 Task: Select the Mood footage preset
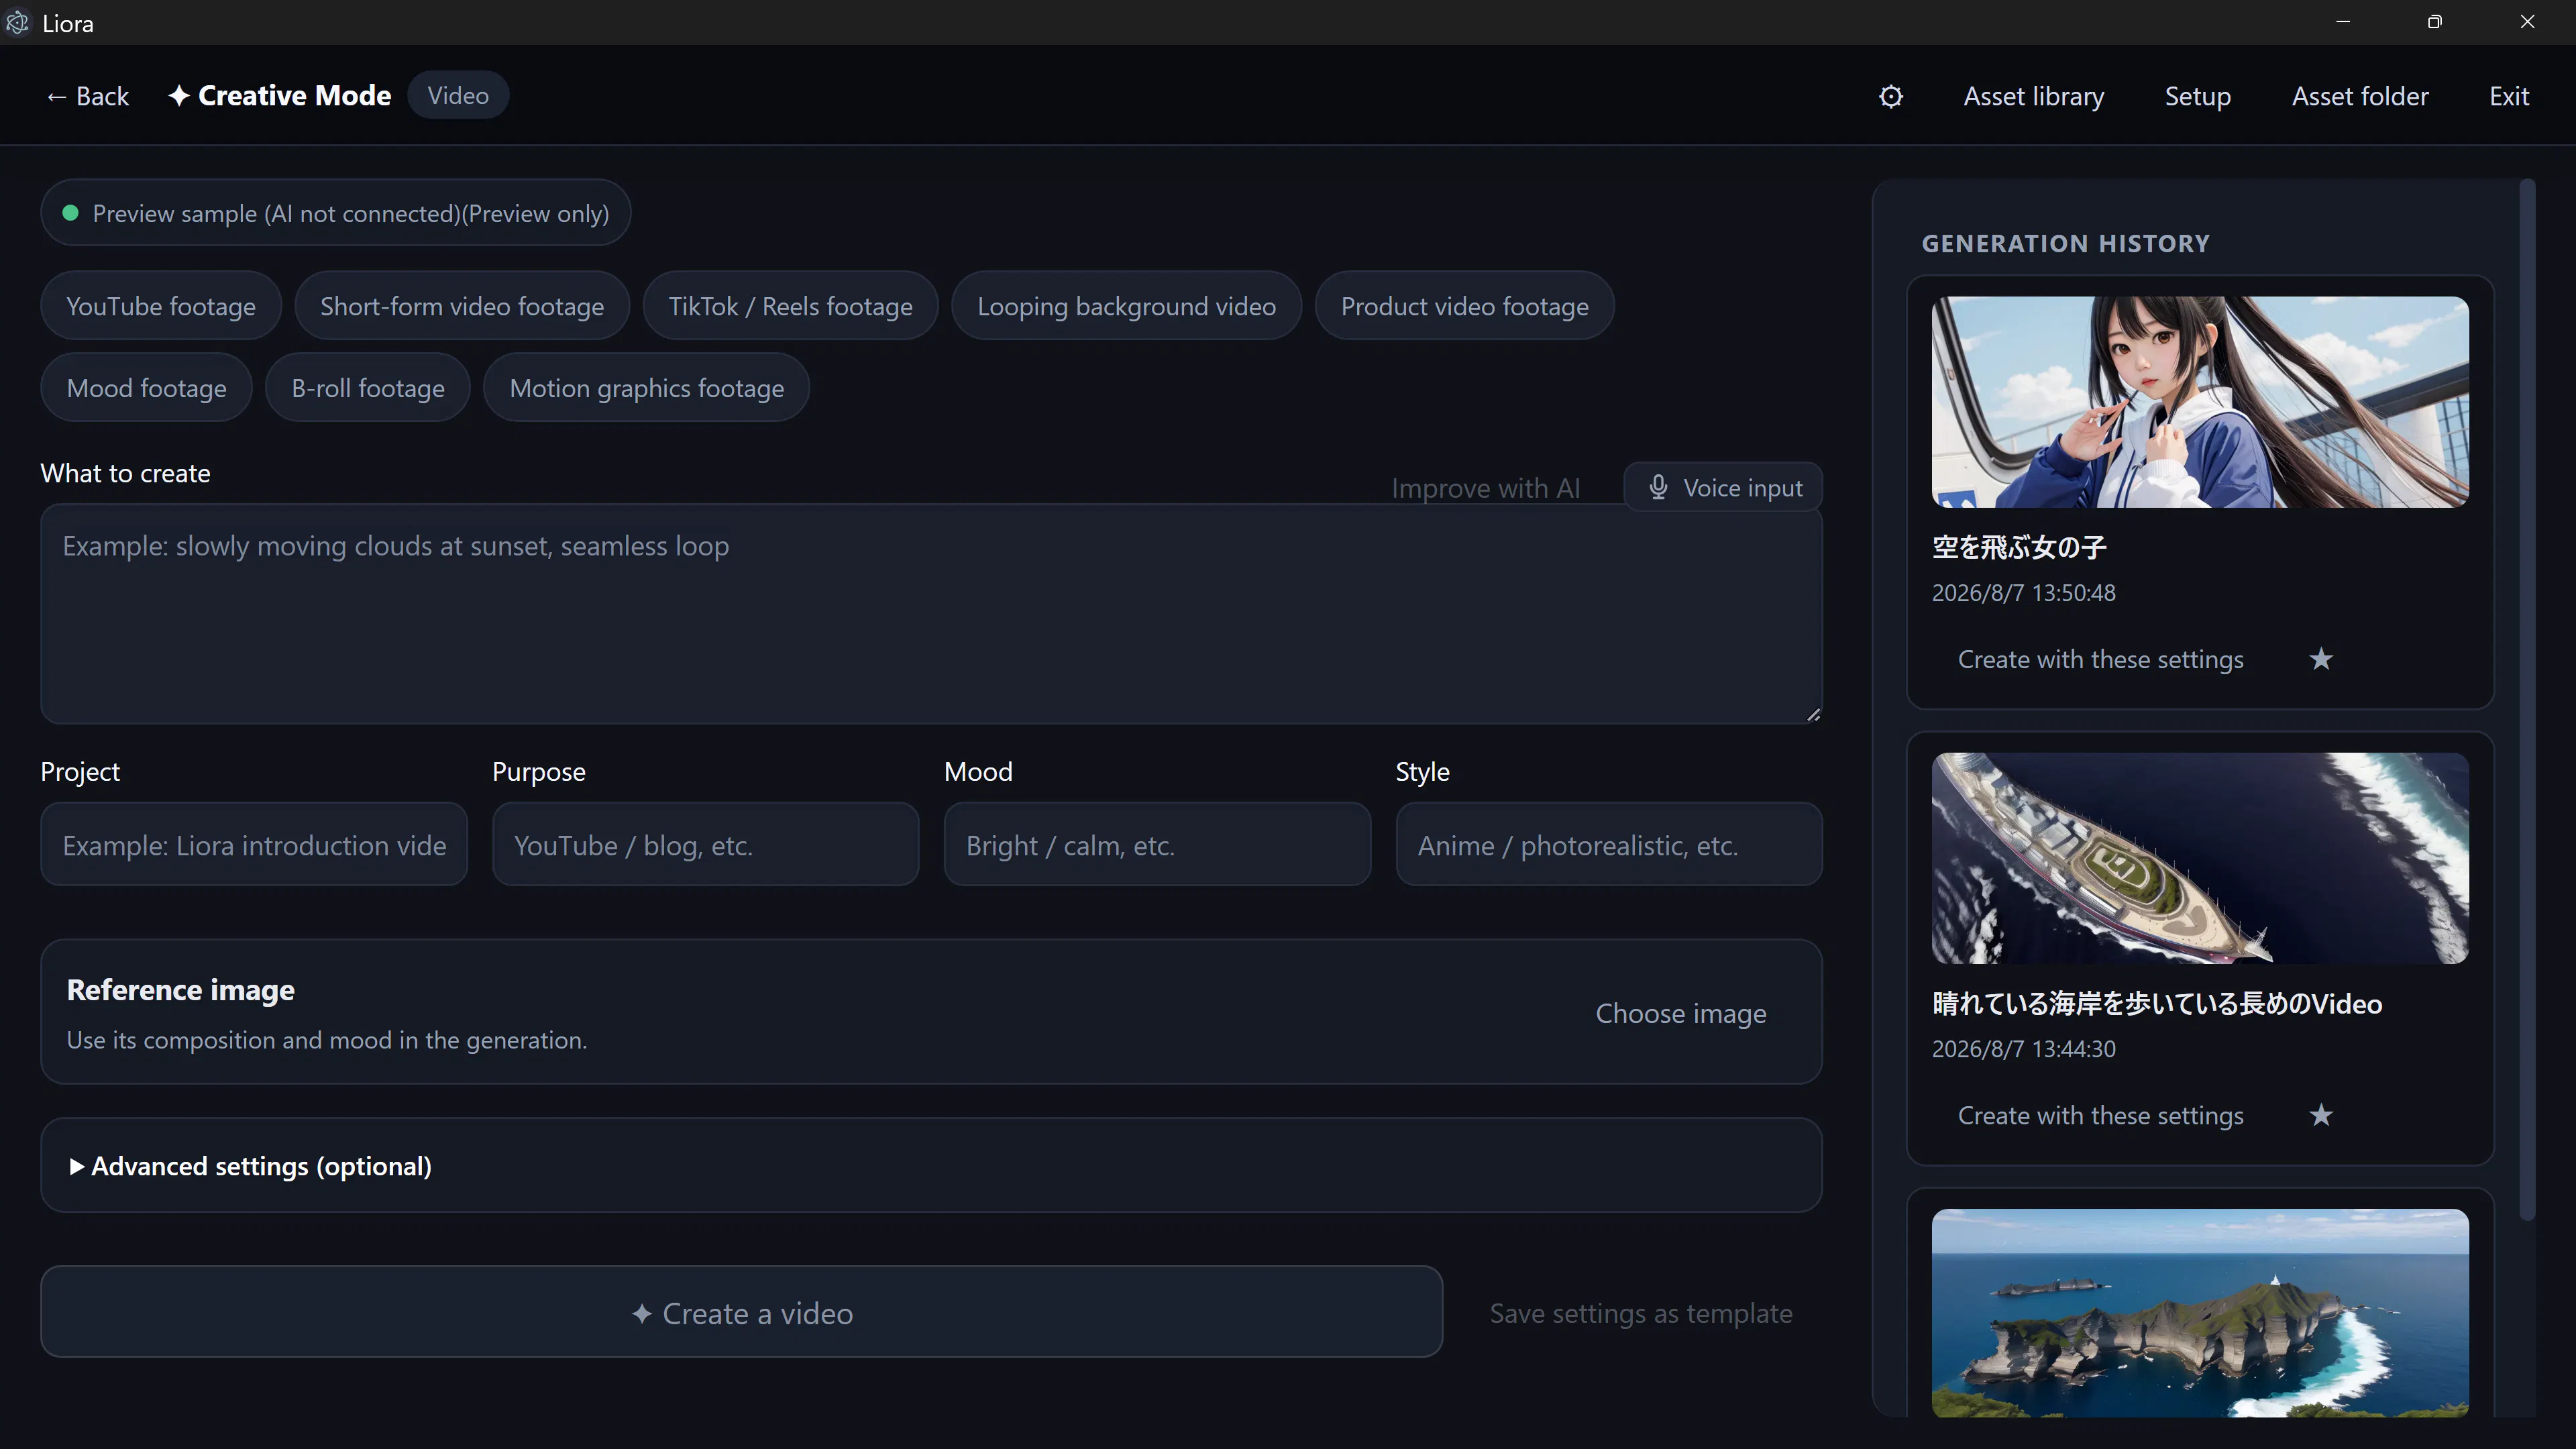click(x=146, y=388)
